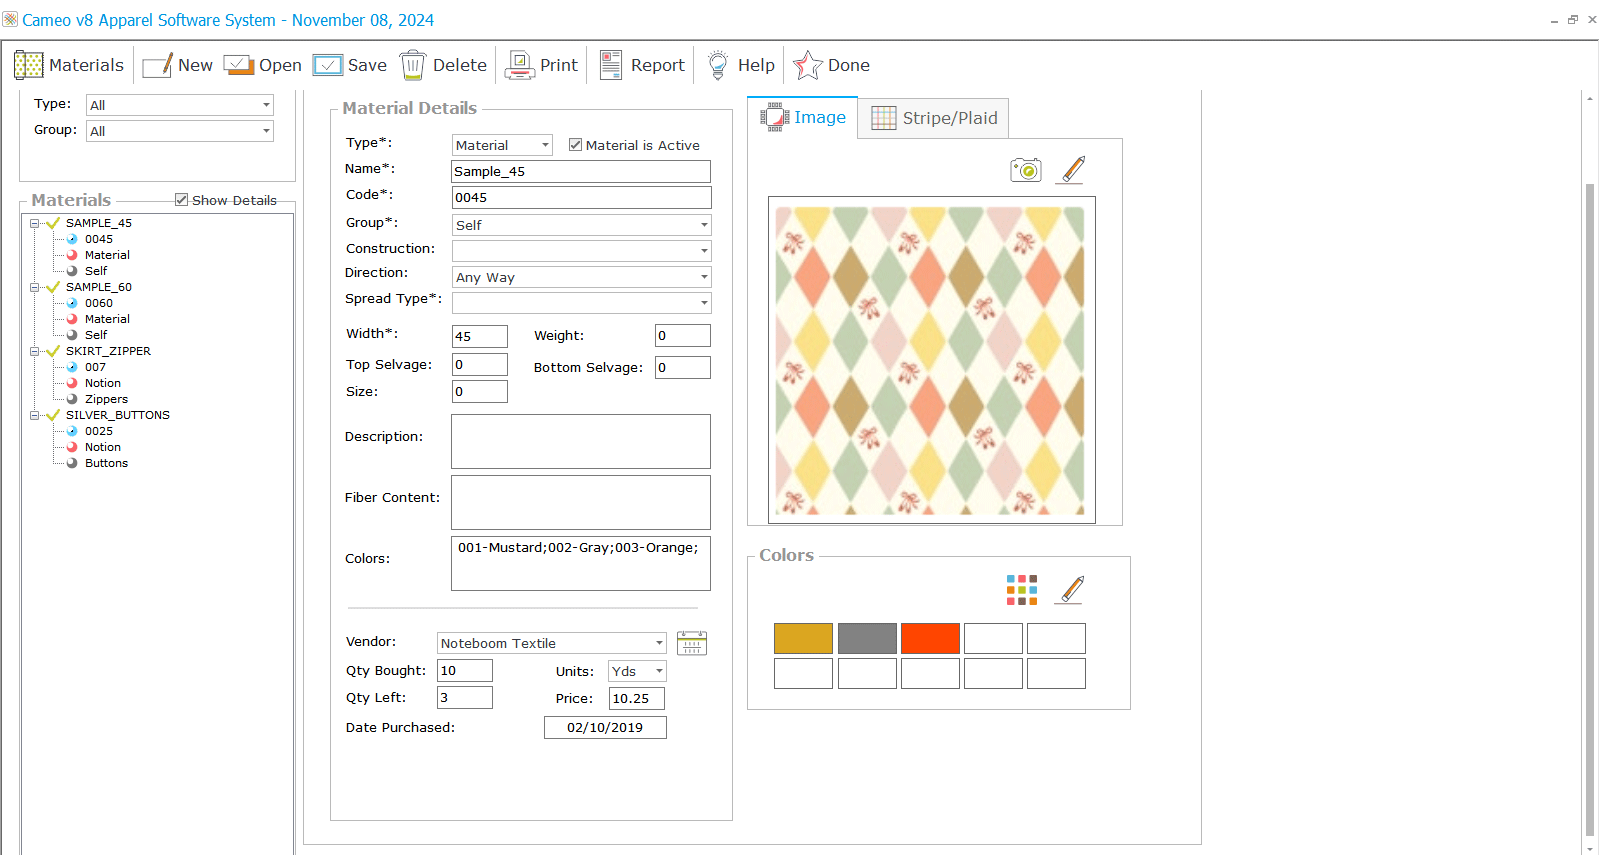Click the pencil icon in Colors section
The width and height of the screenshot is (1599, 855).
pyautogui.click(x=1071, y=590)
